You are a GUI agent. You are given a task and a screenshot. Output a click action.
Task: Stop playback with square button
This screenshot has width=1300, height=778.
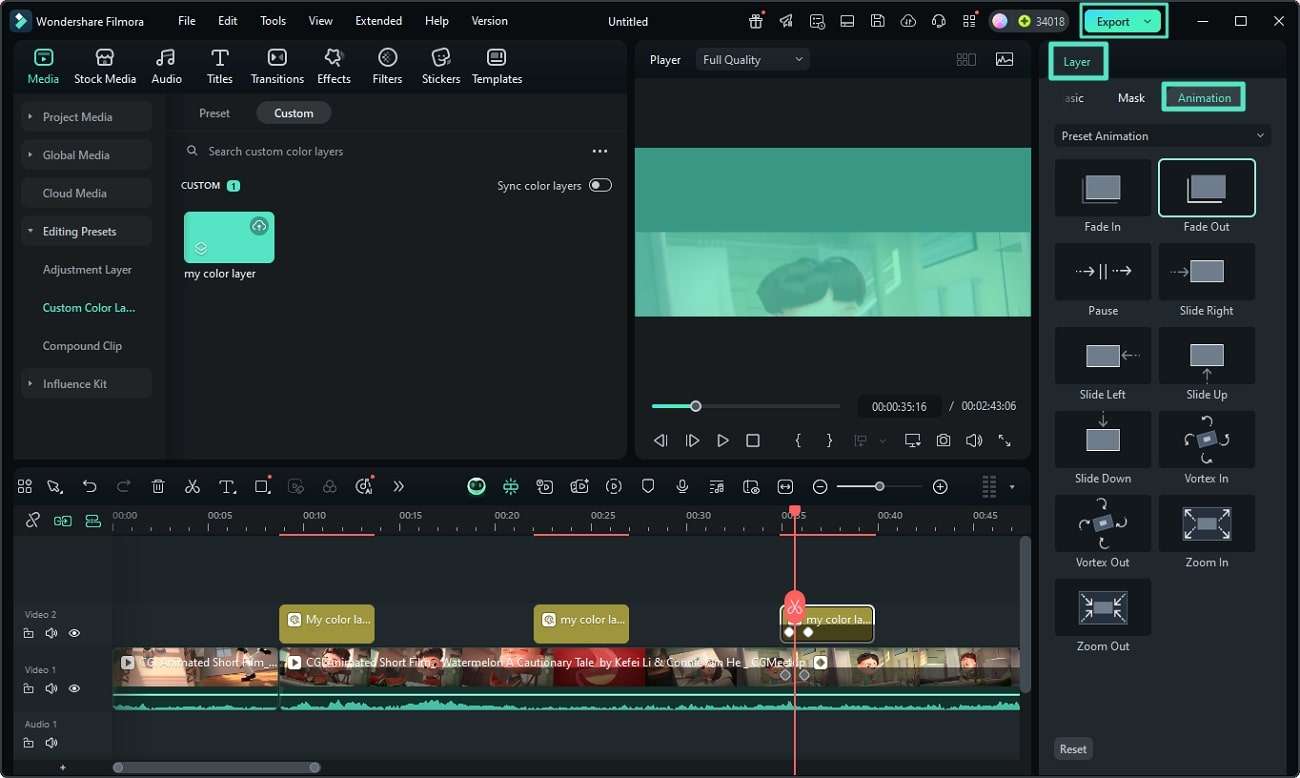click(x=753, y=440)
